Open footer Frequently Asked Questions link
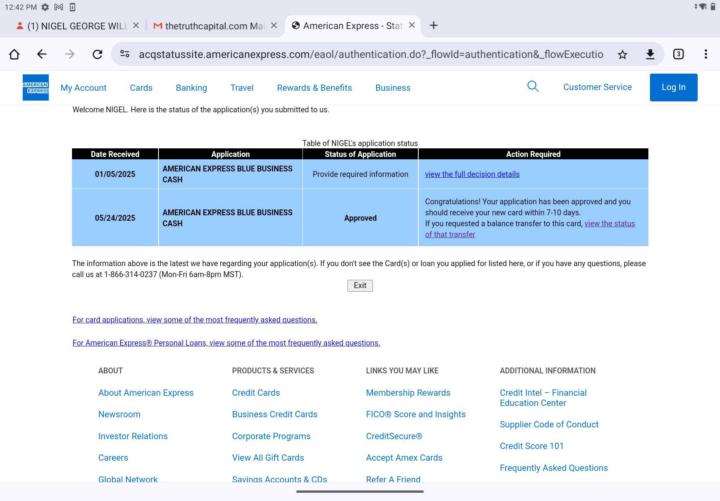The image size is (720, 501). 554,468
